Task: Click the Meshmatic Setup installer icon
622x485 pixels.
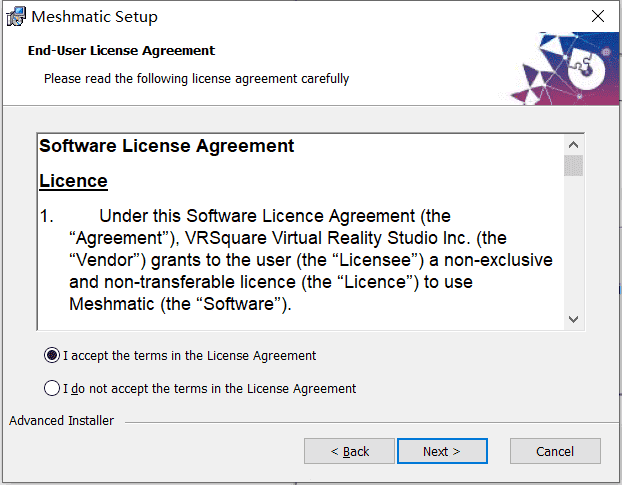Action: click(16, 16)
